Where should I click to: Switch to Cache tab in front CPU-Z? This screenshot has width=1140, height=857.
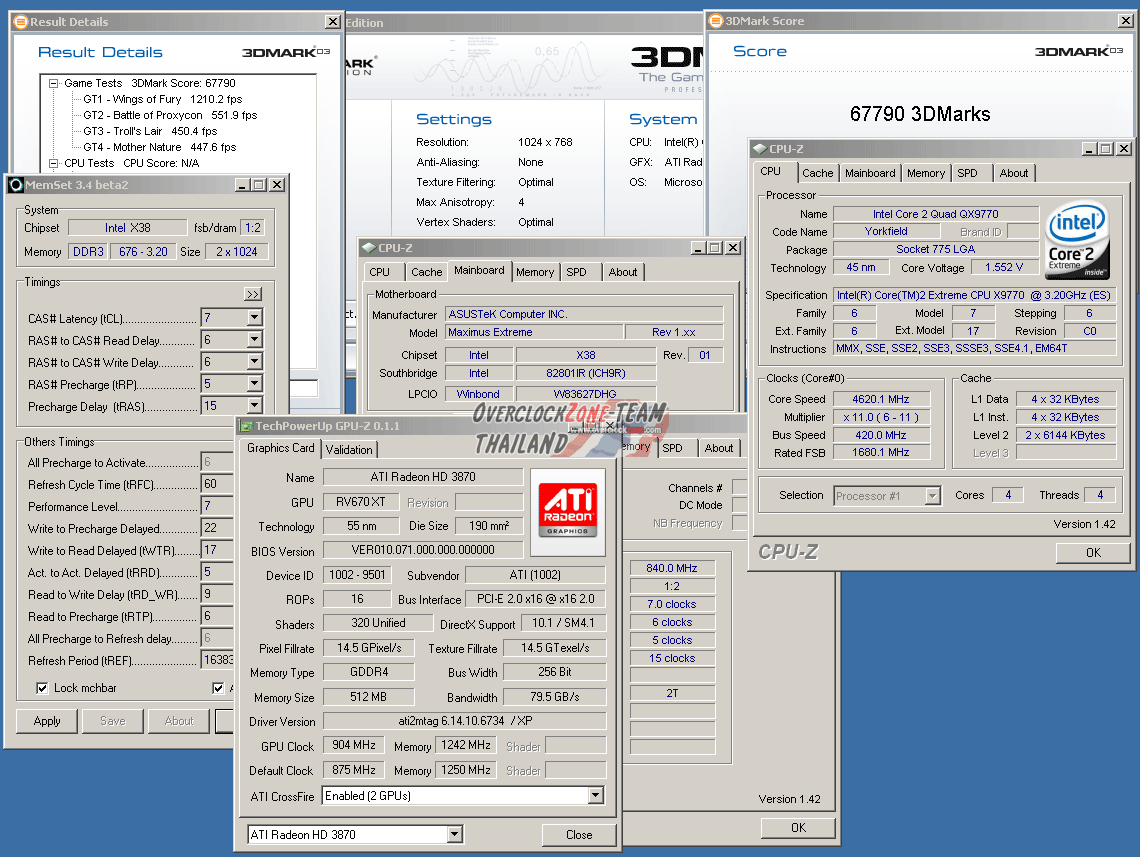click(817, 173)
